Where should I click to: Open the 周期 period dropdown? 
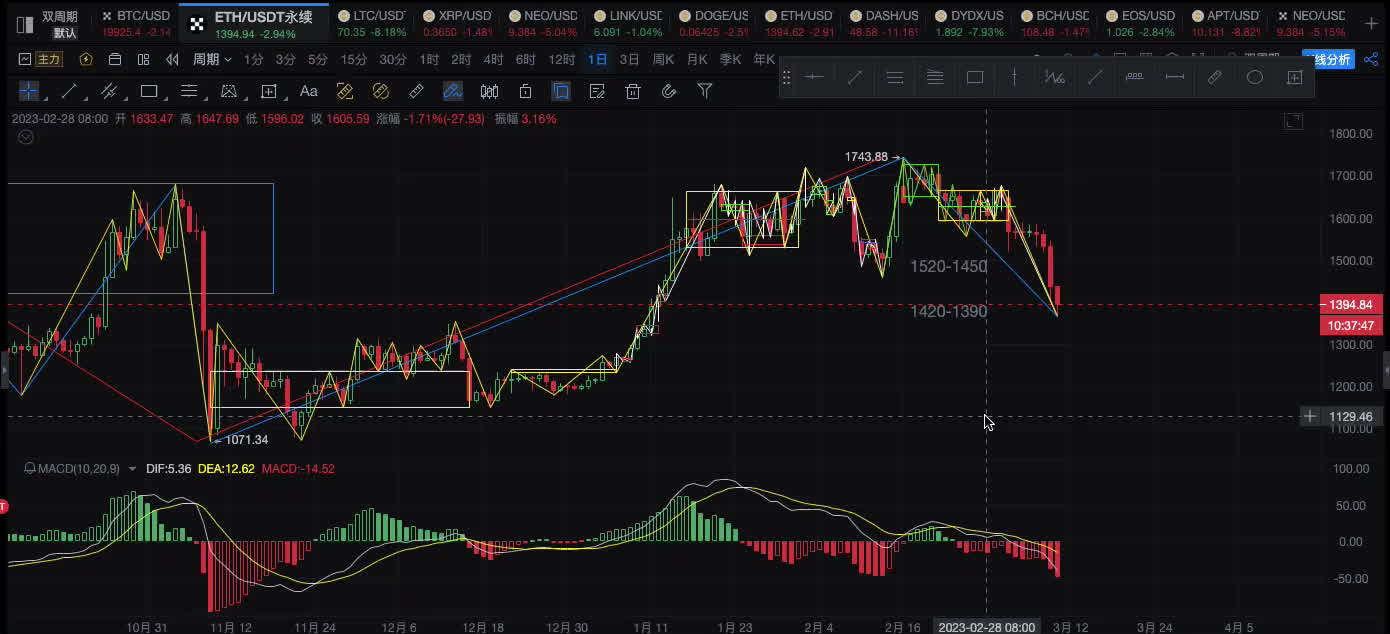coord(211,59)
